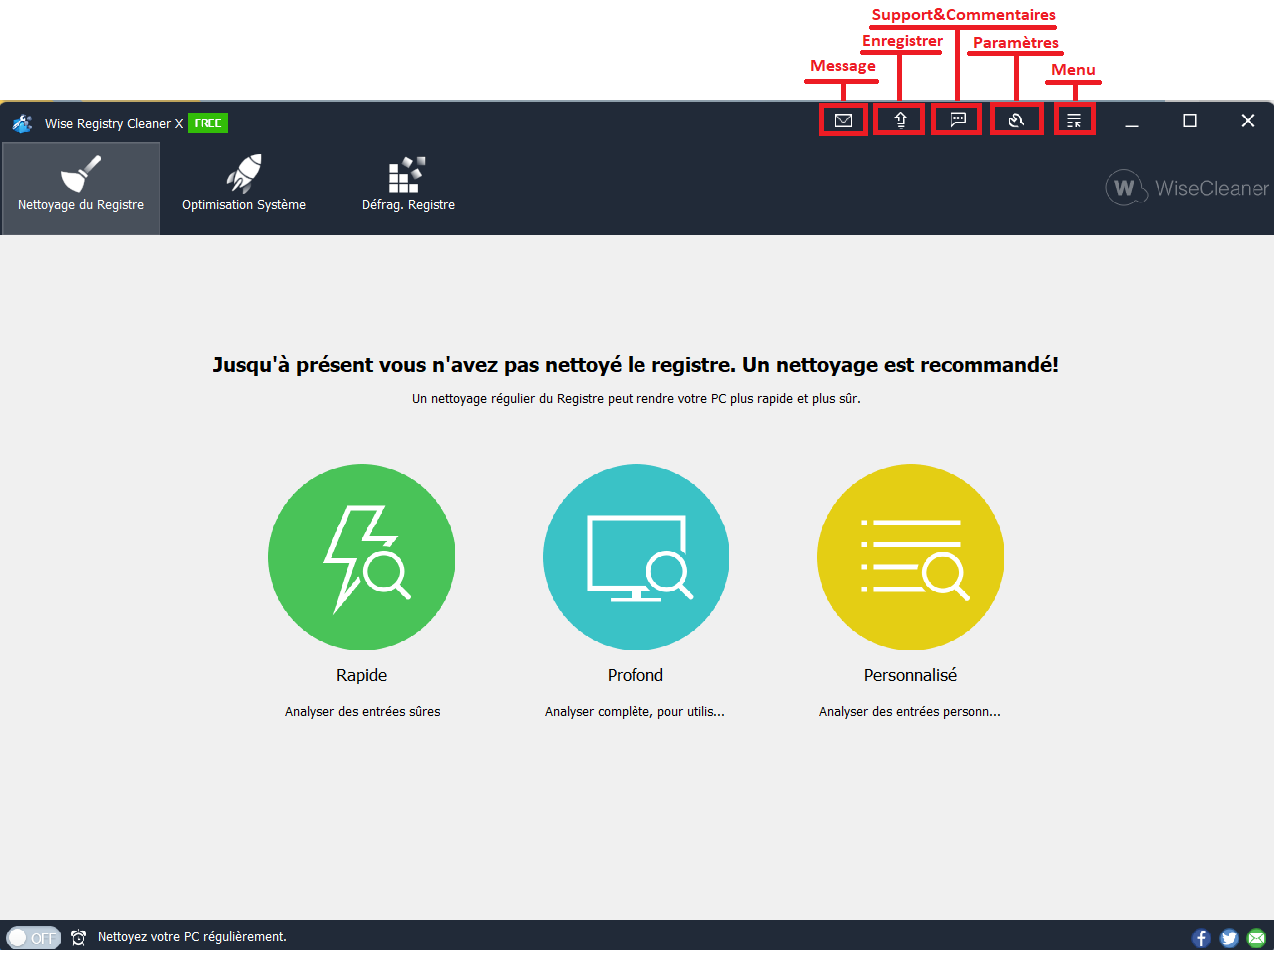Click the WiseCleaner logo
The height and width of the screenshot is (955, 1274).
coord(1187,188)
